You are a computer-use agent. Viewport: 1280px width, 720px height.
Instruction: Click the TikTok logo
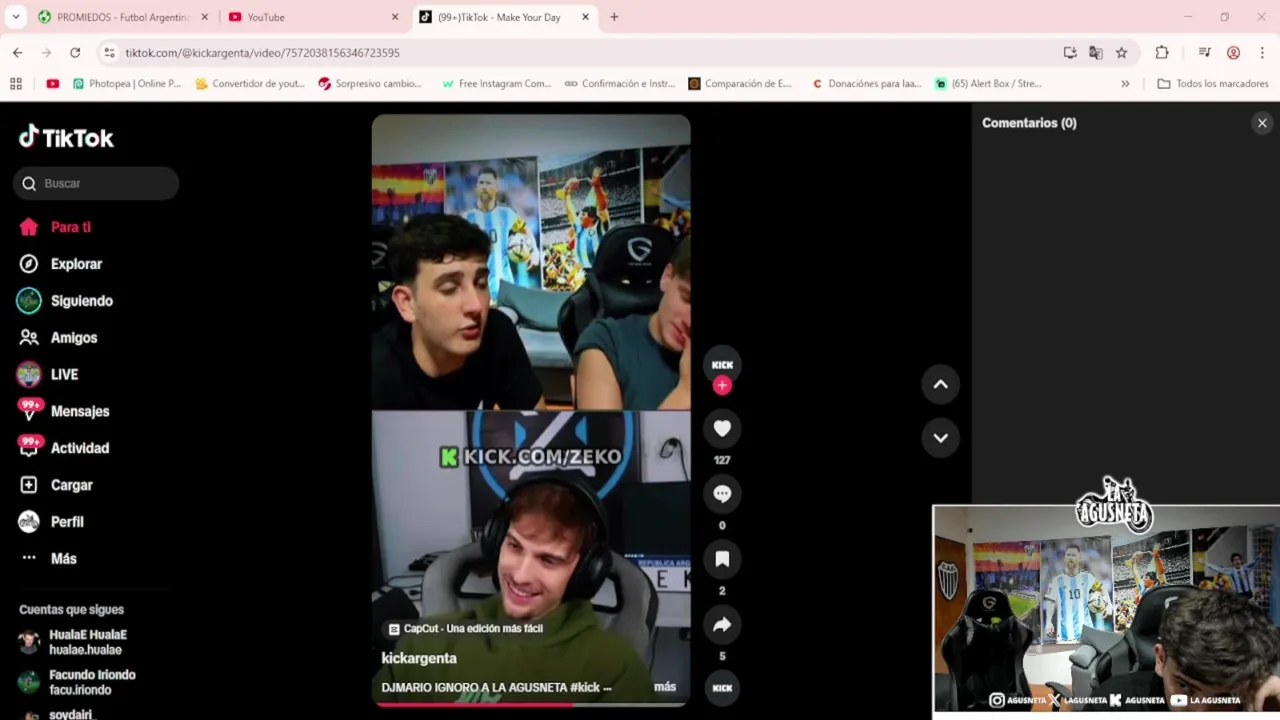pos(66,138)
